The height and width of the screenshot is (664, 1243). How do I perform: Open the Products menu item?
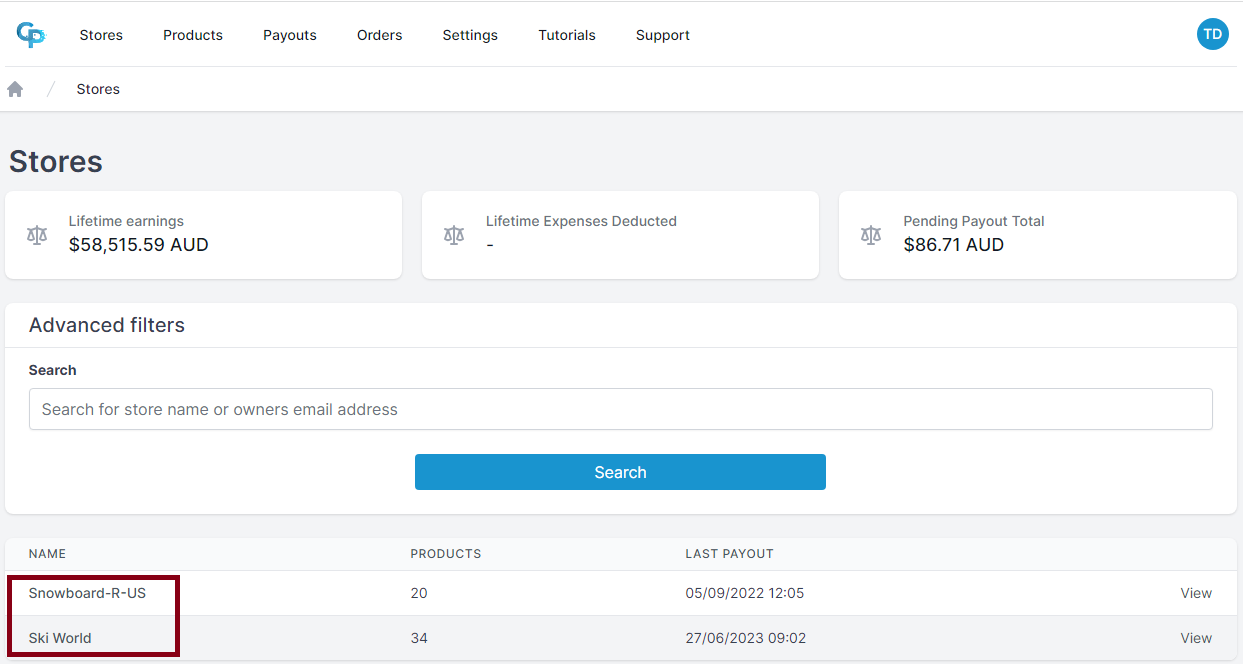pos(193,35)
